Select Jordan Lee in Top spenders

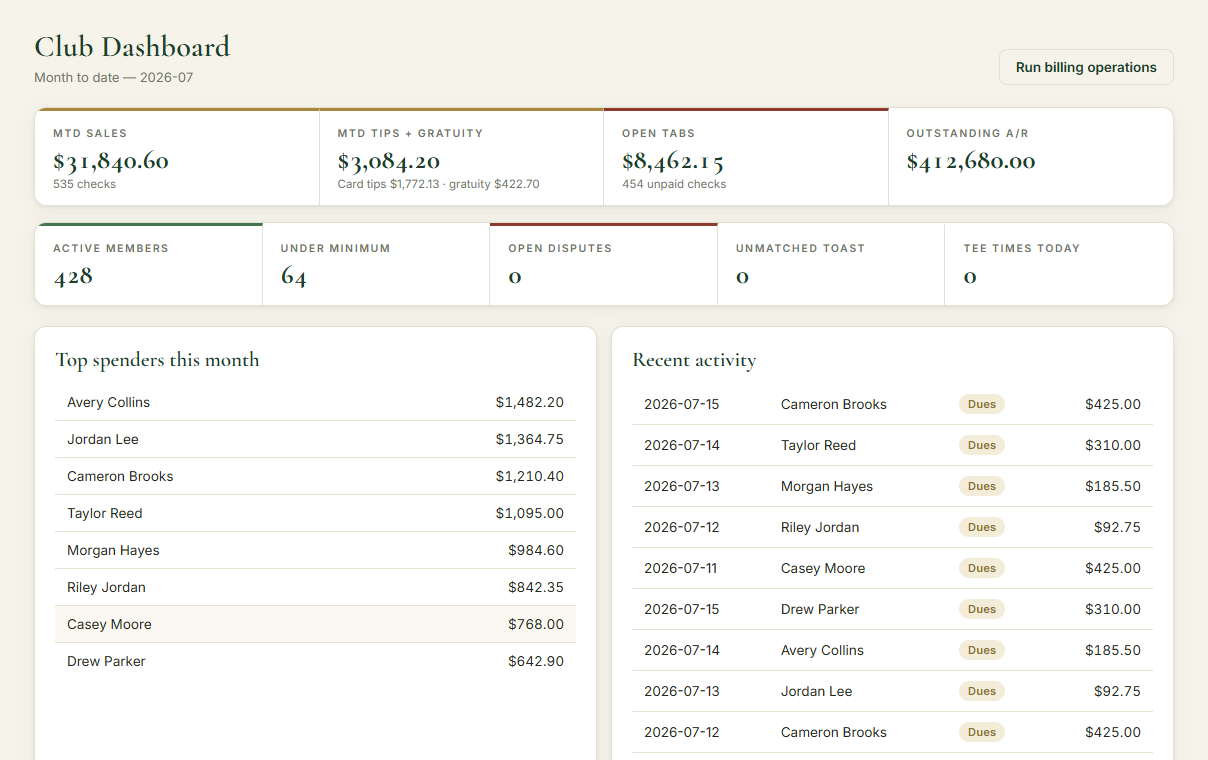[x=103, y=439]
